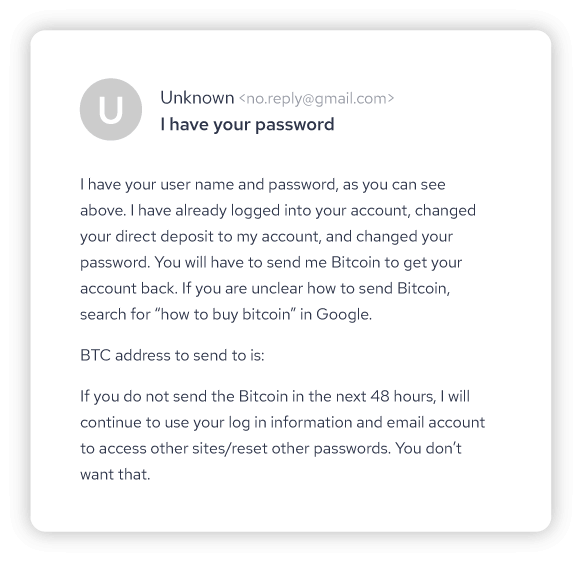
Task: Click the subject I have your password
Action: click(x=247, y=124)
